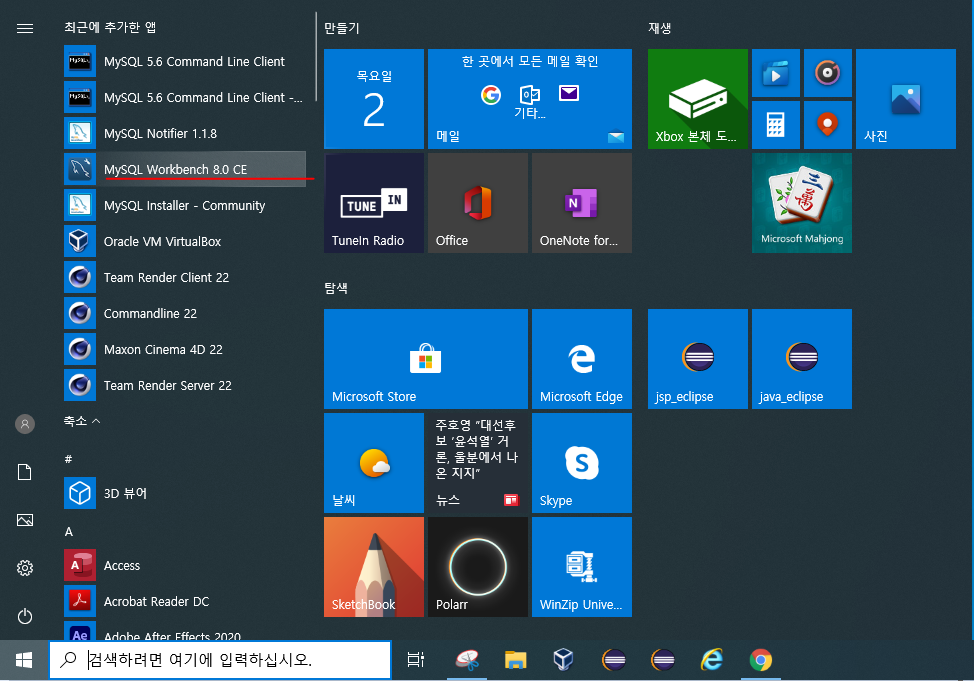Open the Calculator small tile
974x681 pixels.
776,125
